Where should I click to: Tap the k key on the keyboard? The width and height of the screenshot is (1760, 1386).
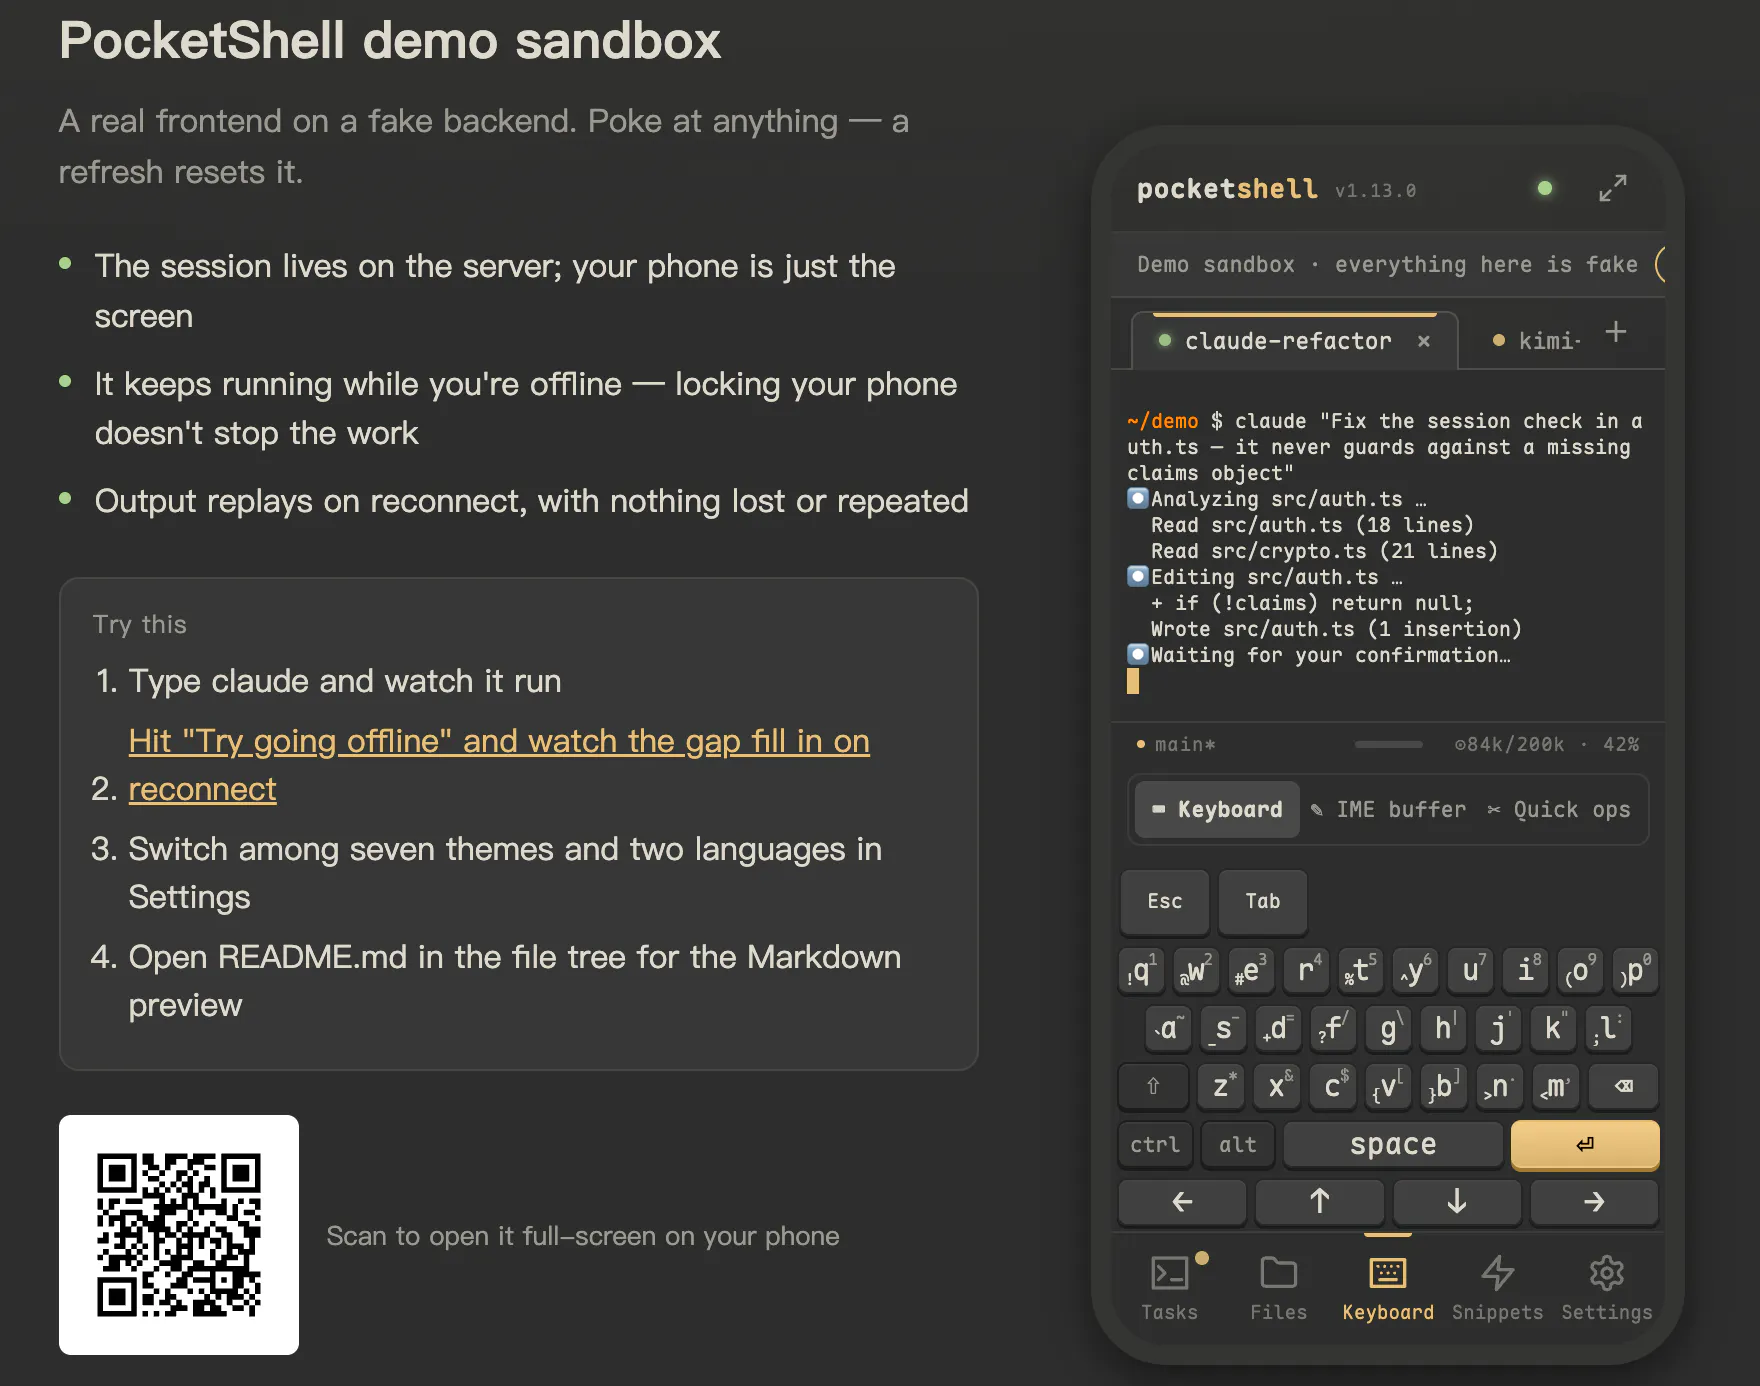pos(1553,1028)
